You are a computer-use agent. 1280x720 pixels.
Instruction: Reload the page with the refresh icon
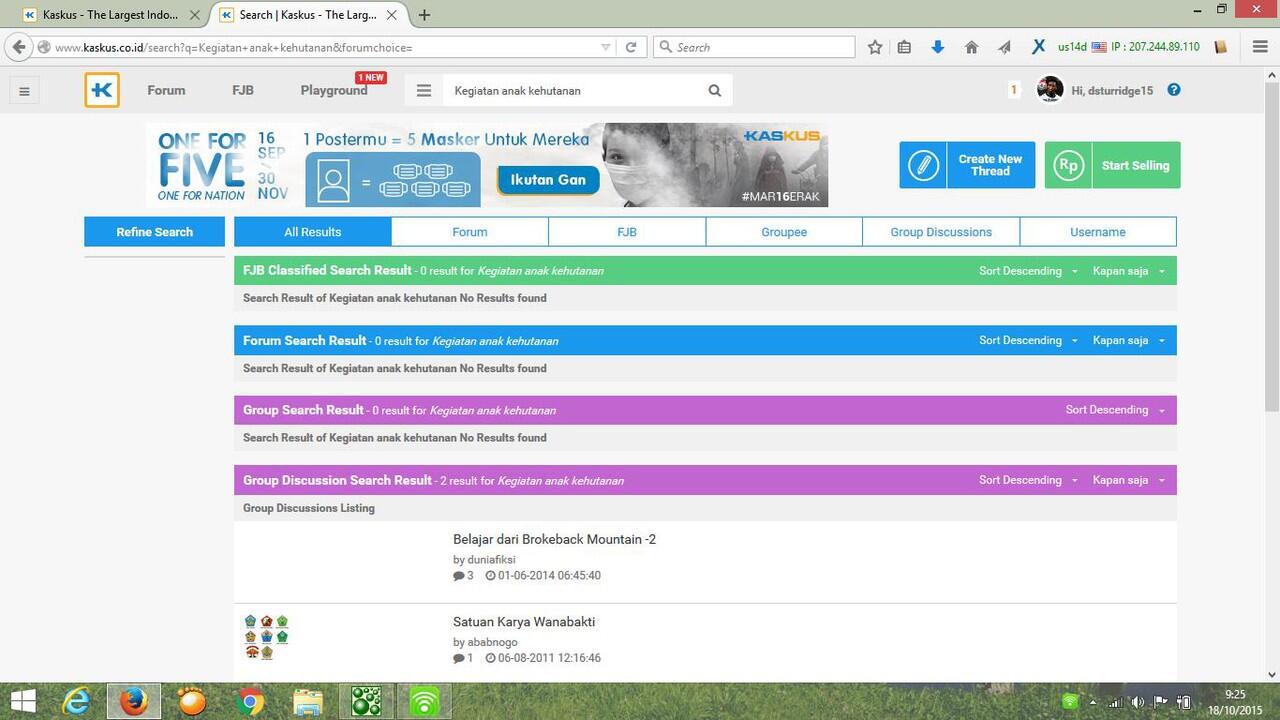[x=631, y=47]
